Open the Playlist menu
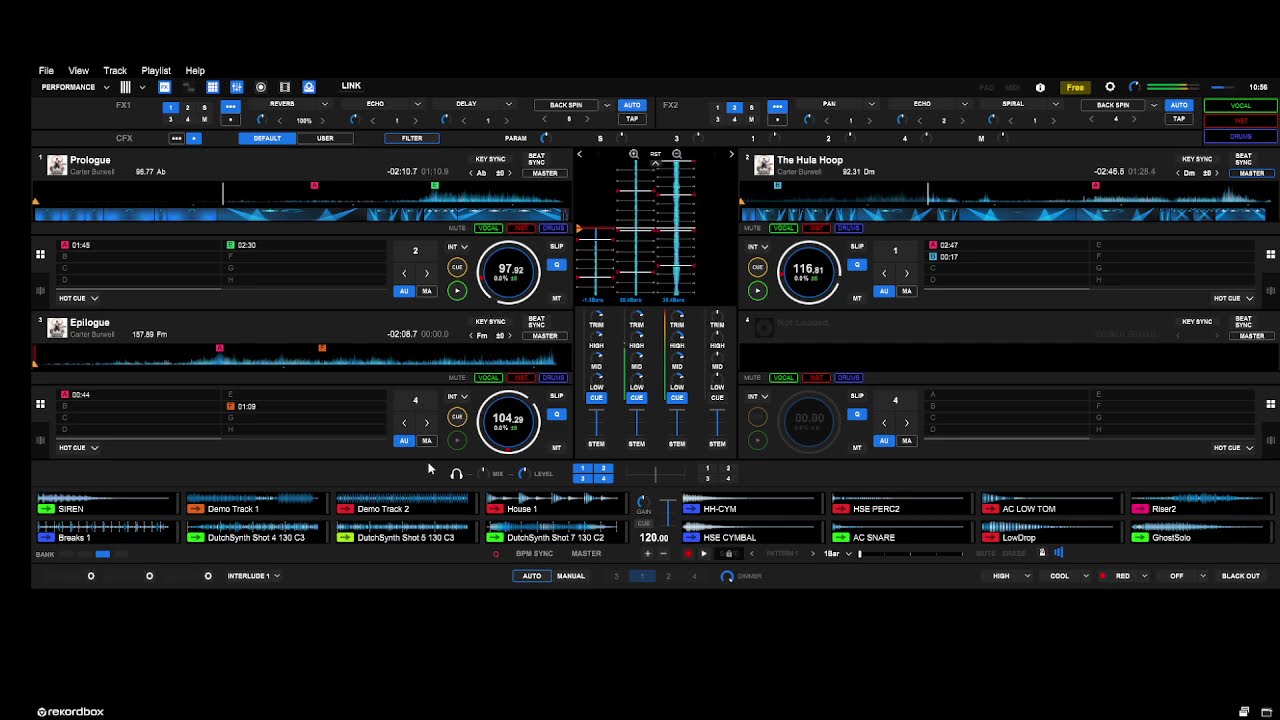Screen dimensions: 1280x720 pos(156,71)
